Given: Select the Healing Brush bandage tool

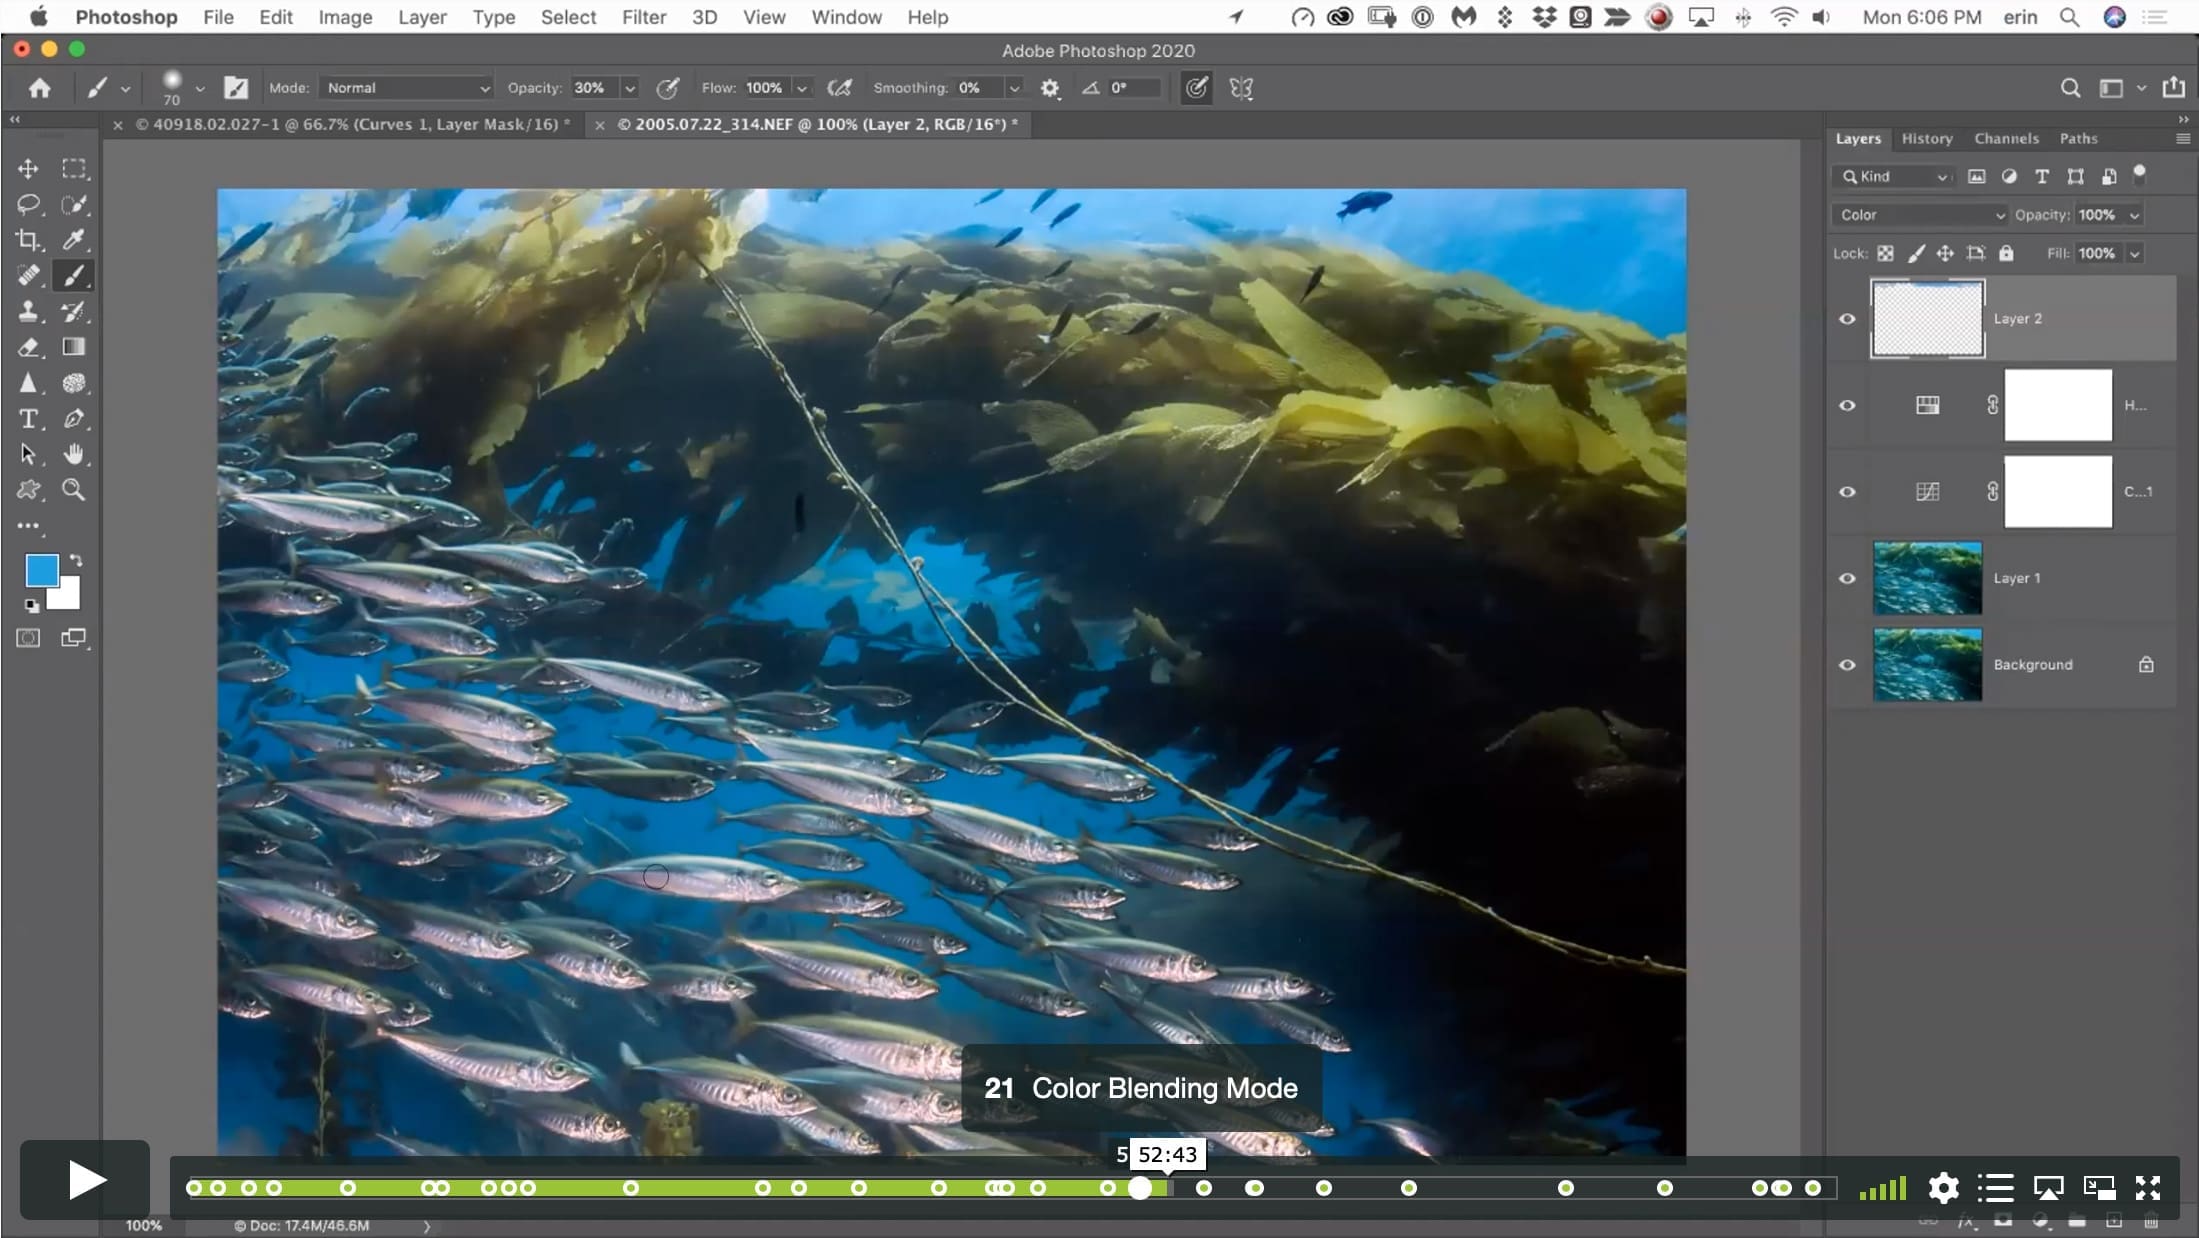Looking at the screenshot, I should click(28, 275).
